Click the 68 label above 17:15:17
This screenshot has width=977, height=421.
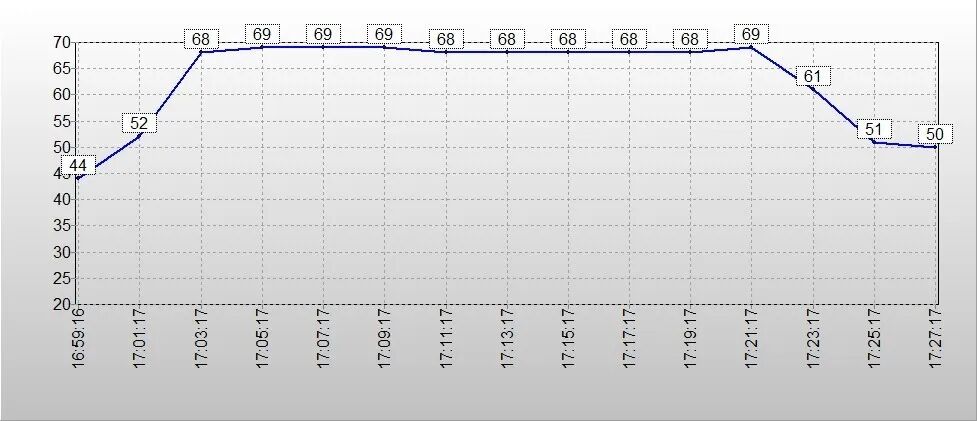[568, 40]
